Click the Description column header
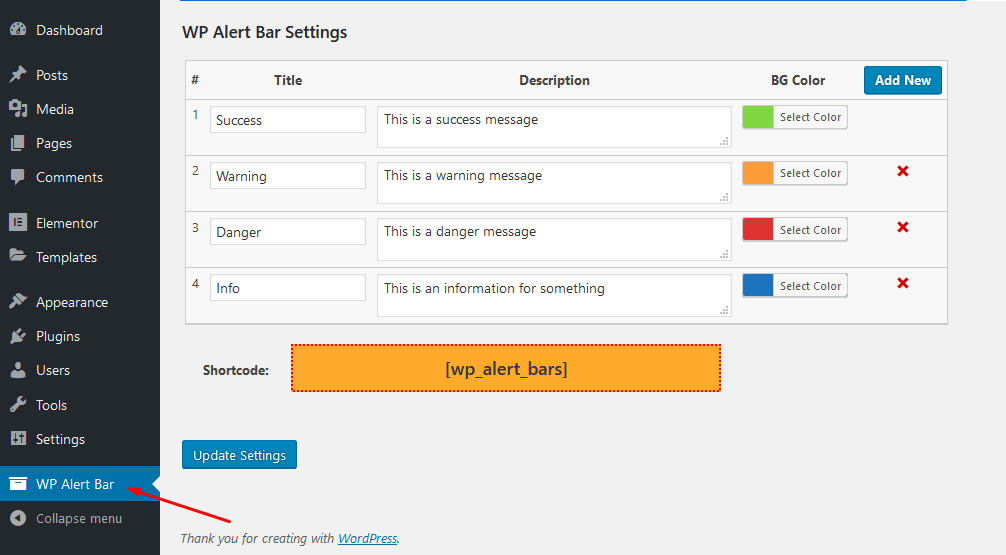Screen dimensions: 1006x555 coord(554,80)
